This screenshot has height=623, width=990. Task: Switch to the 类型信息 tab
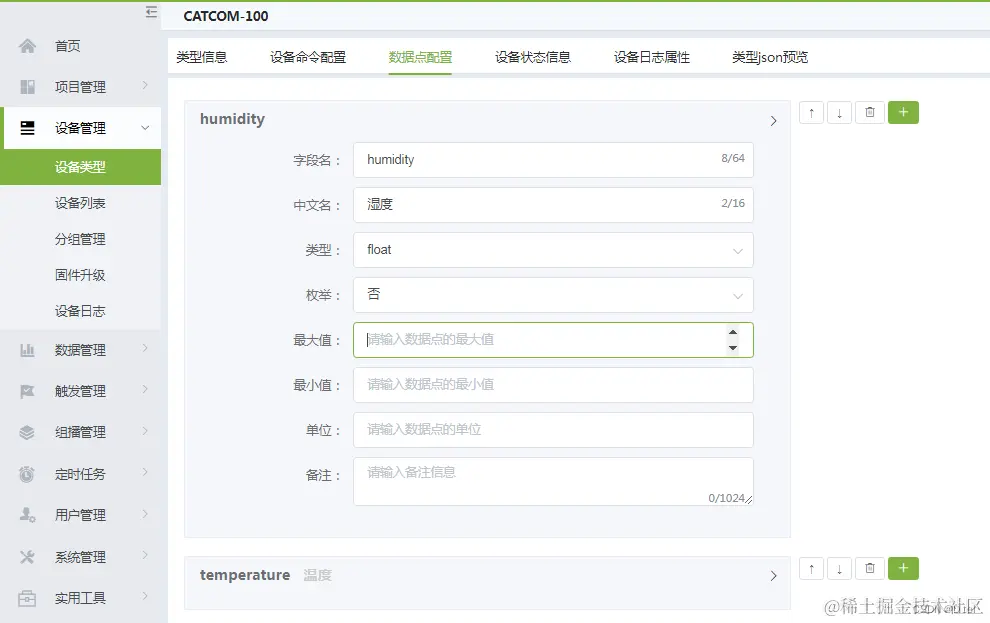pyautogui.click(x=201, y=57)
